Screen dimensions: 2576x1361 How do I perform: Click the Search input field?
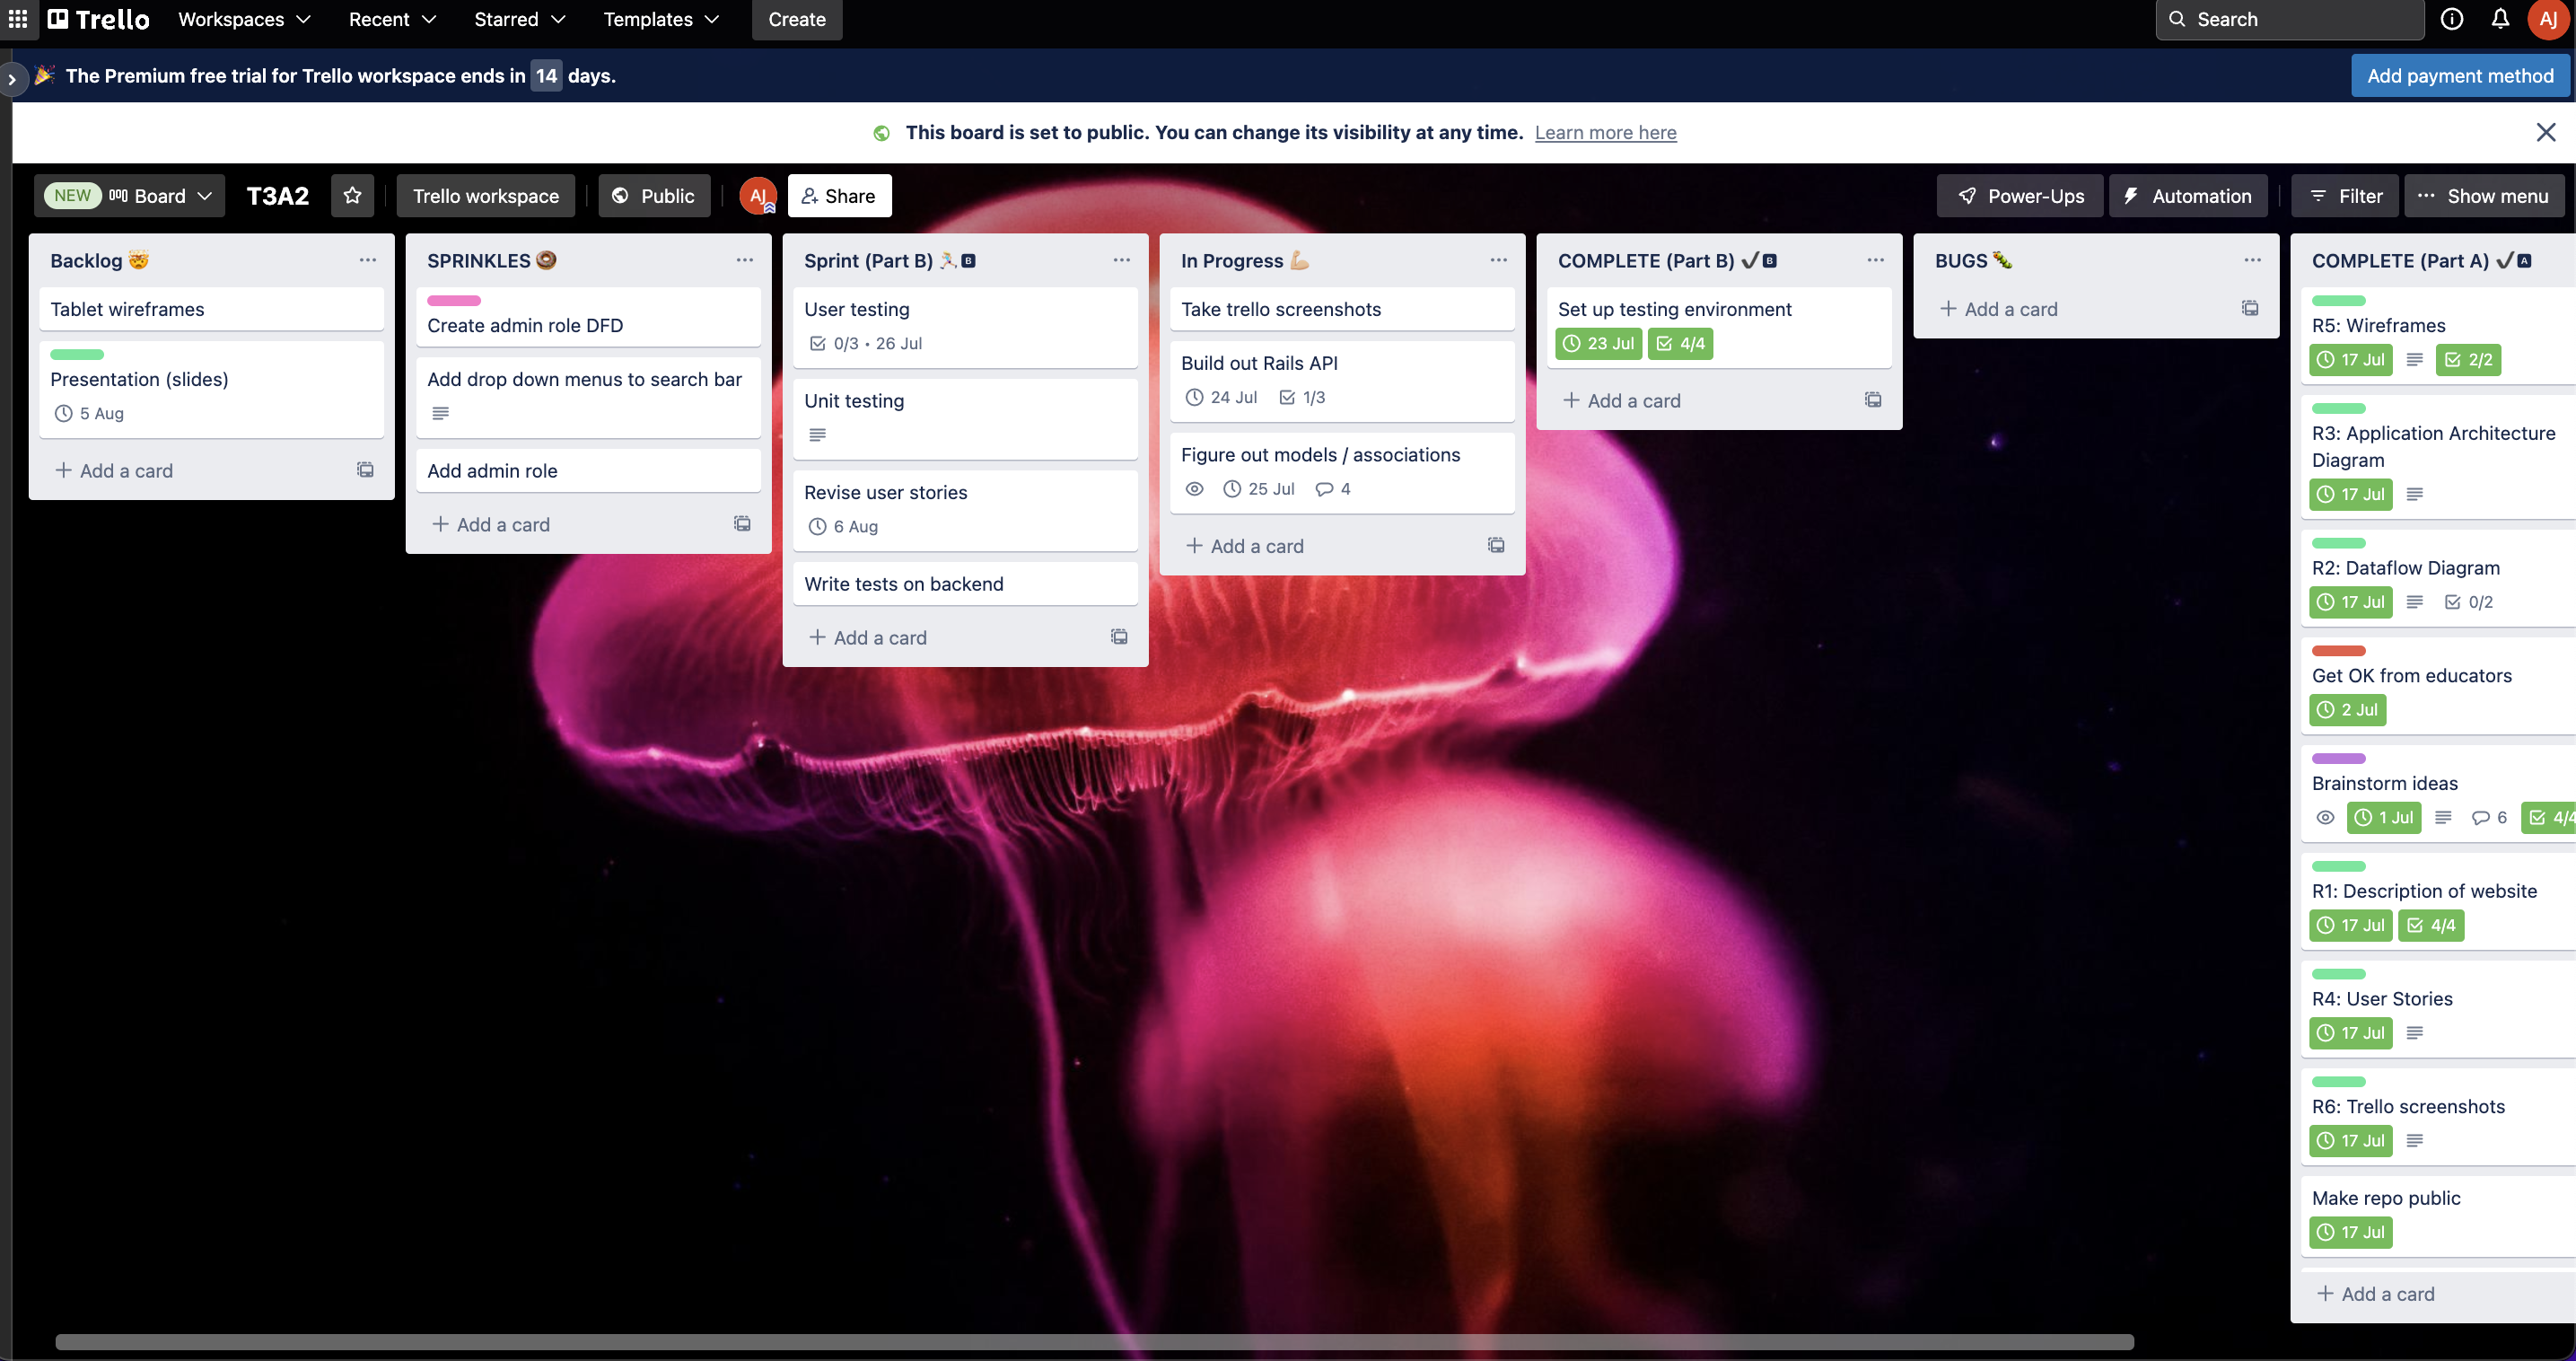2289,19
